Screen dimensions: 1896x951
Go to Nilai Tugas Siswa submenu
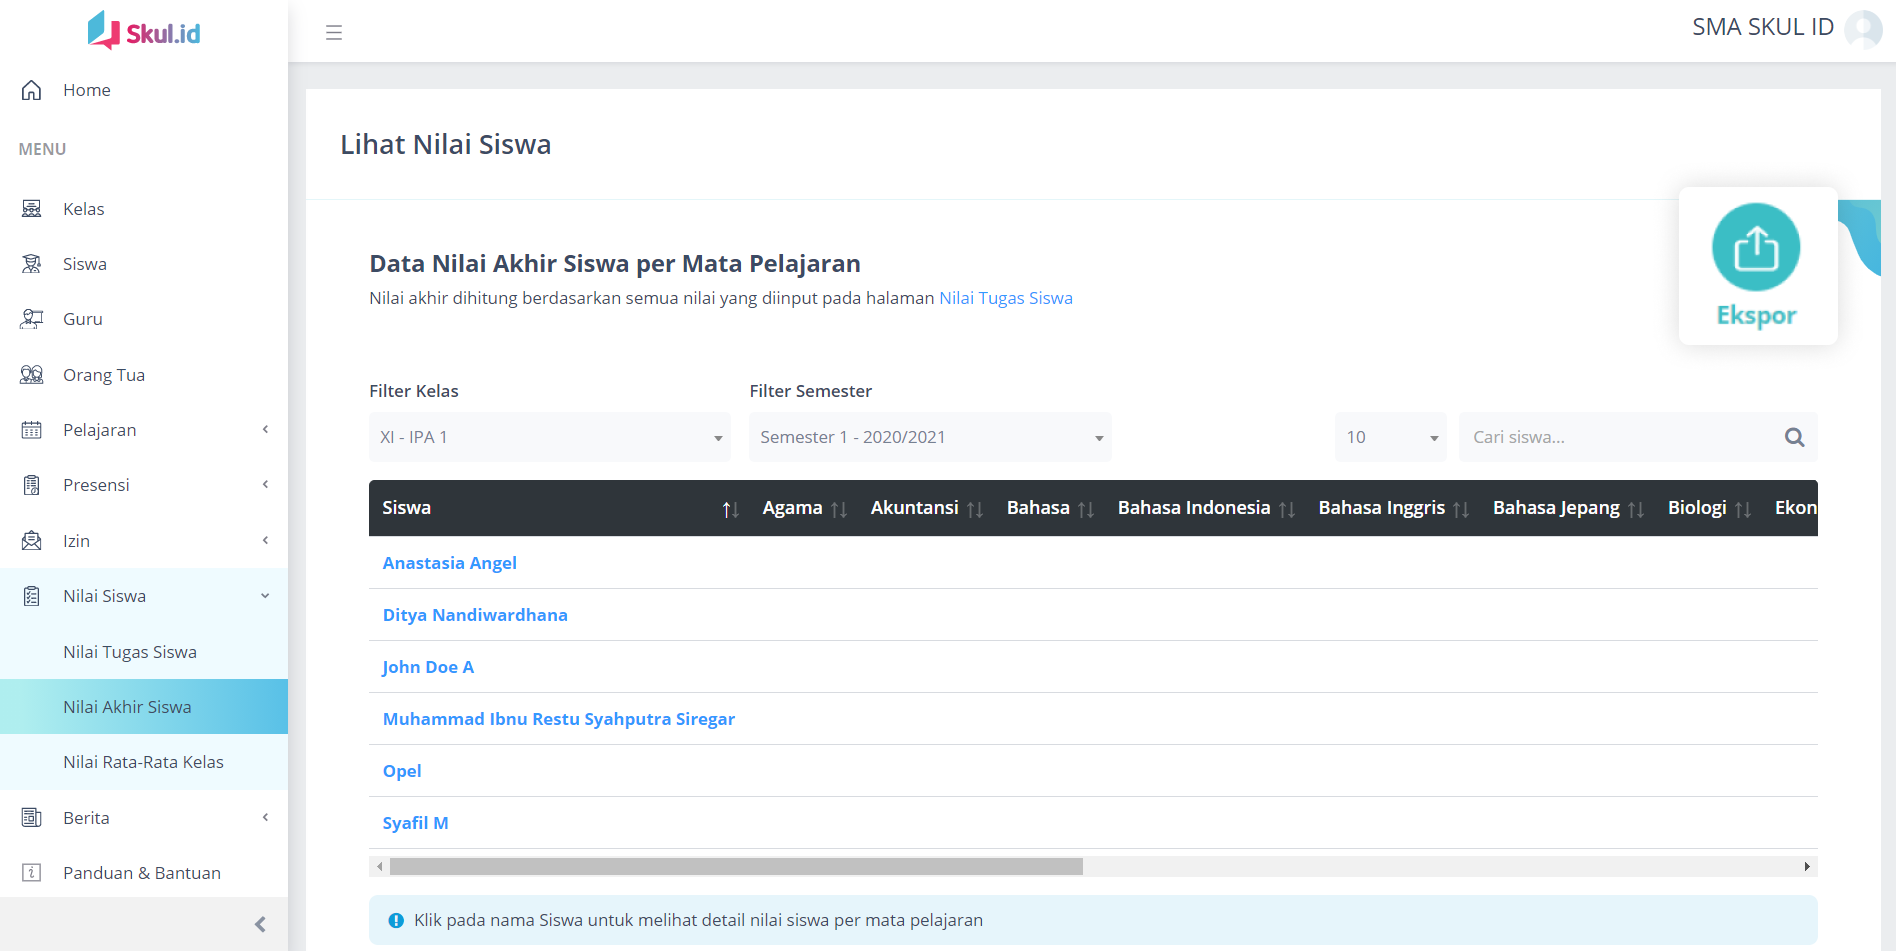point(130,652)
